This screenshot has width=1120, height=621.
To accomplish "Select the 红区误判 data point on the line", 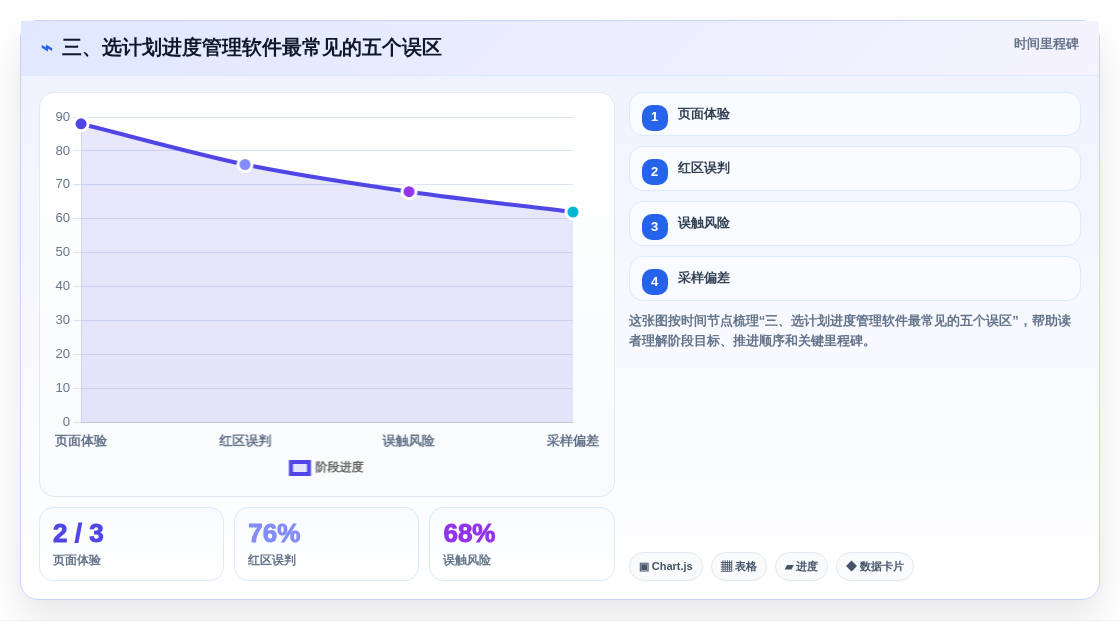I will 245,165.
